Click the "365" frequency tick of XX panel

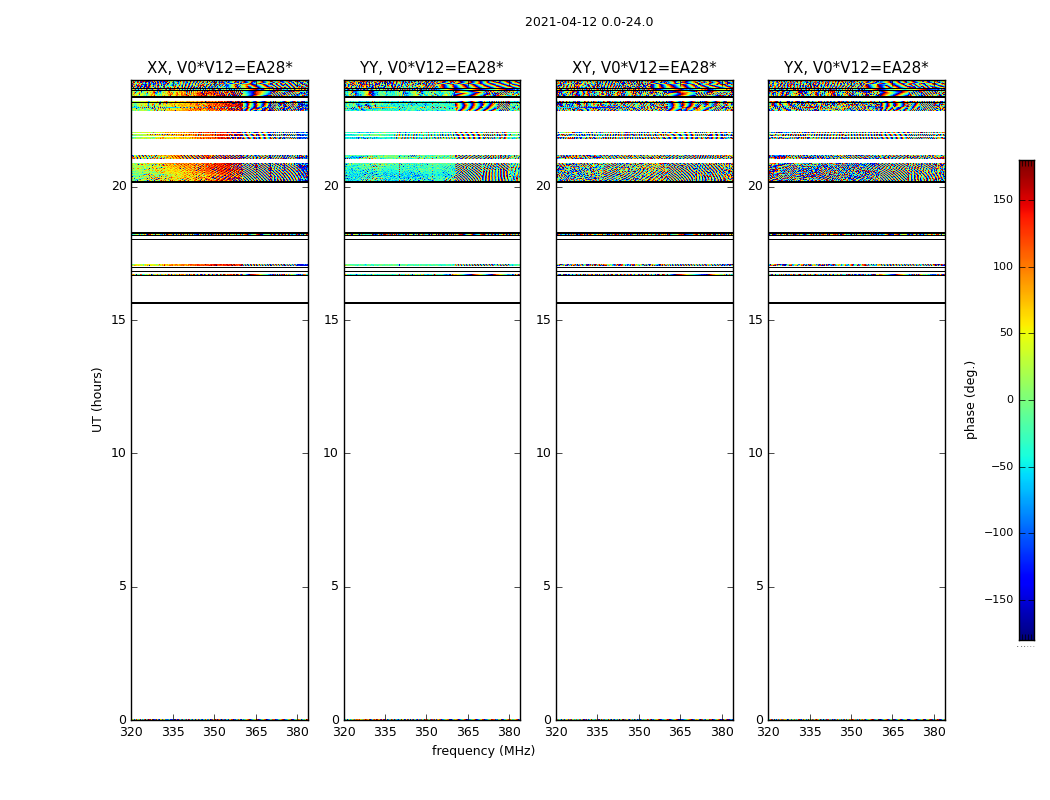256,732
